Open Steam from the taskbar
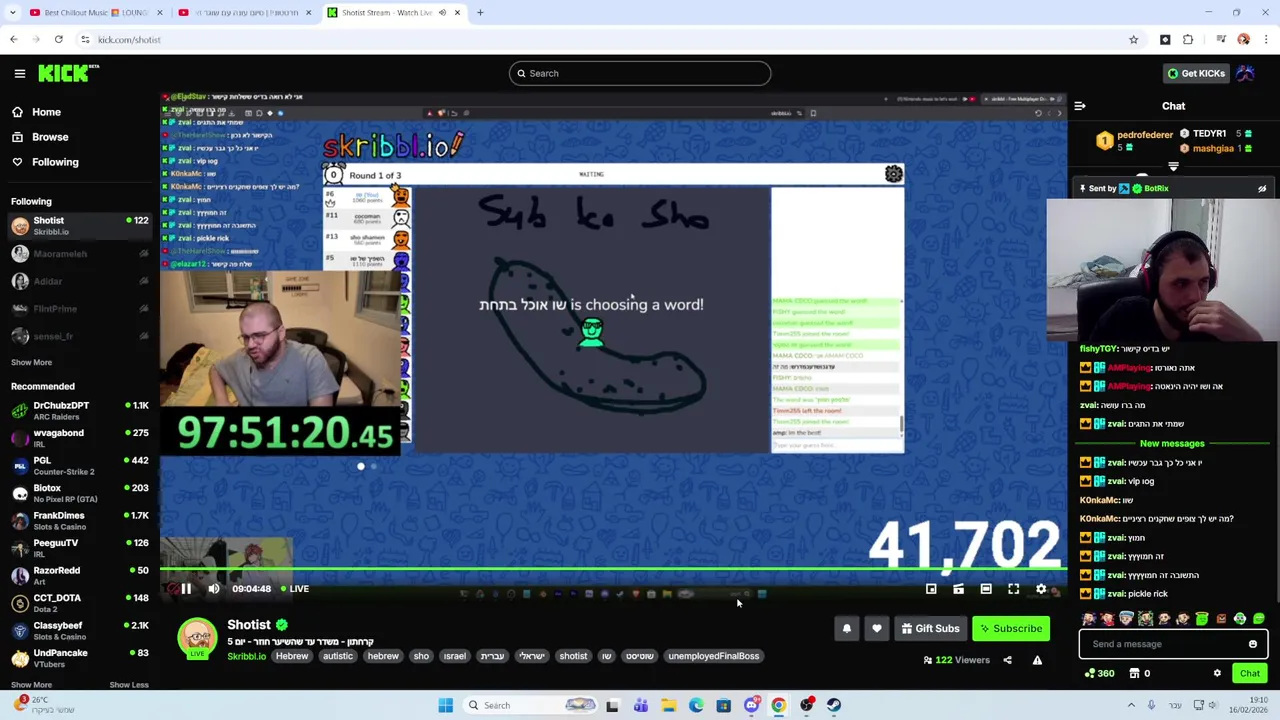 pos(834,705)
